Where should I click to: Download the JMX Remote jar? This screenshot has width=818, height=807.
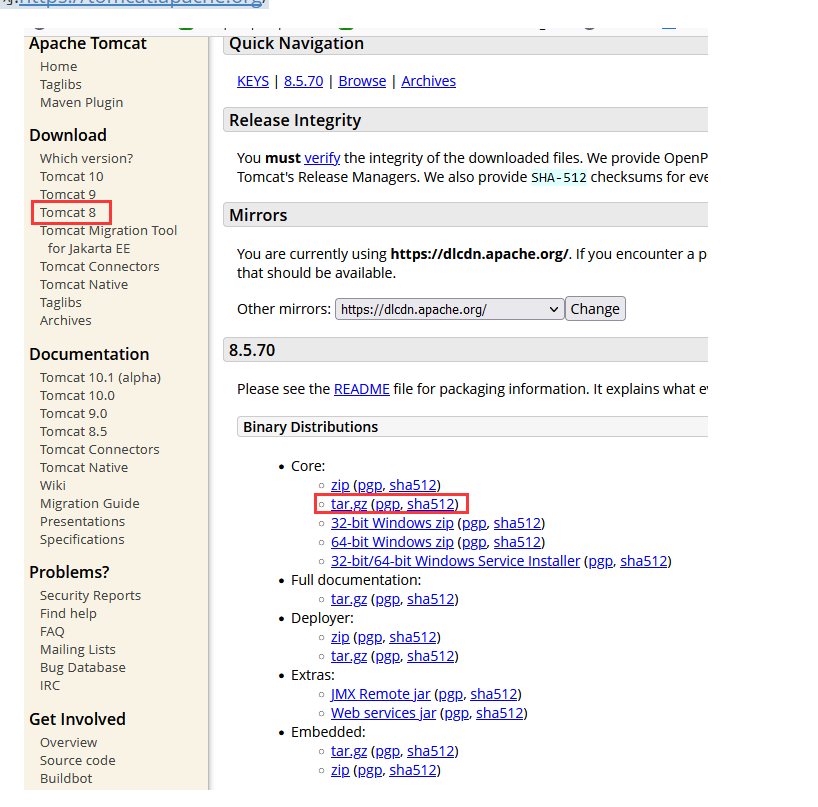[380, 694]
